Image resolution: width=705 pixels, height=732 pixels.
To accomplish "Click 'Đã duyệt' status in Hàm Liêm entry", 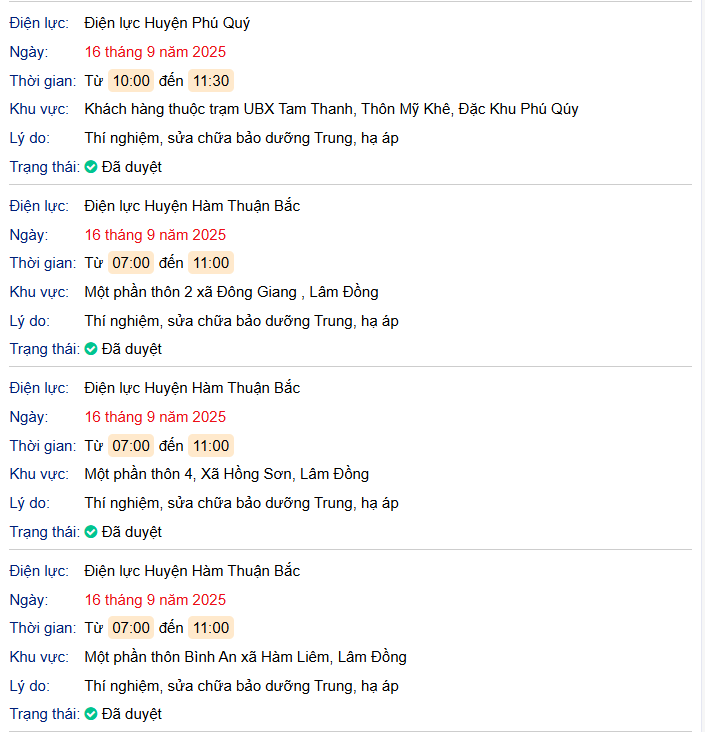I will point(131,714).
